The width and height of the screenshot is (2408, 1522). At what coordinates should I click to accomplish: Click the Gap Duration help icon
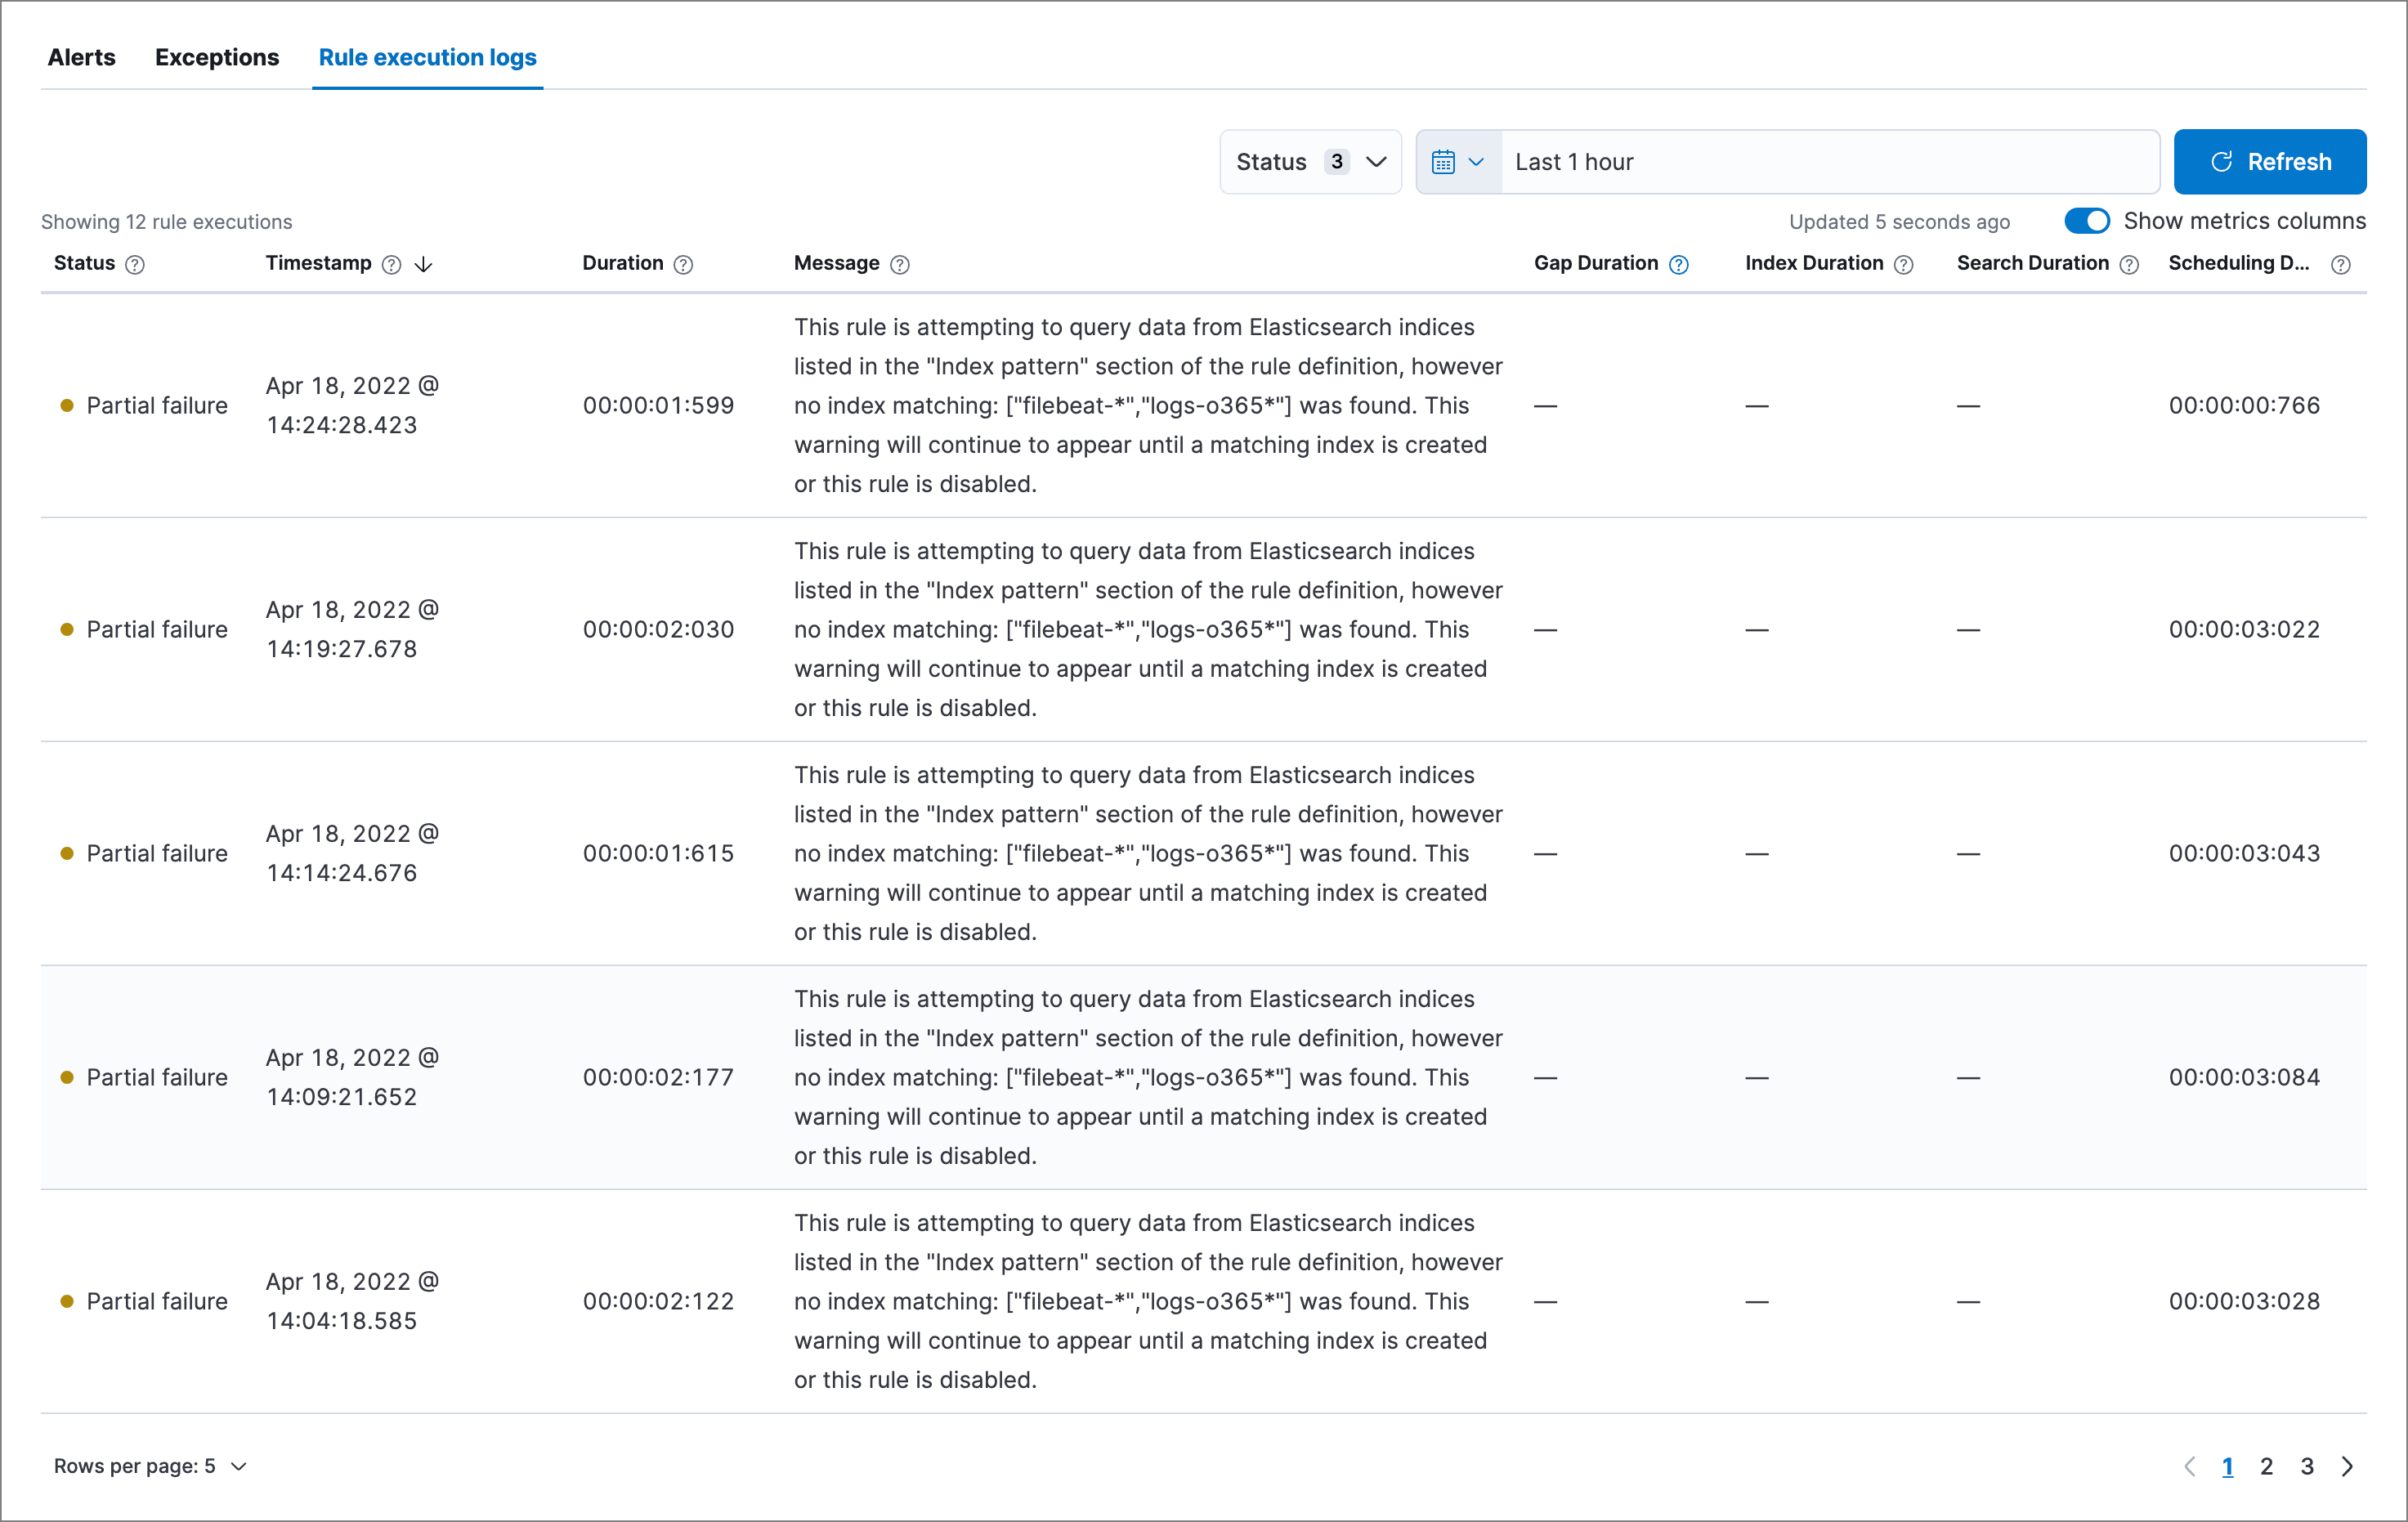pyautogui.click(x=1679, y=264)
